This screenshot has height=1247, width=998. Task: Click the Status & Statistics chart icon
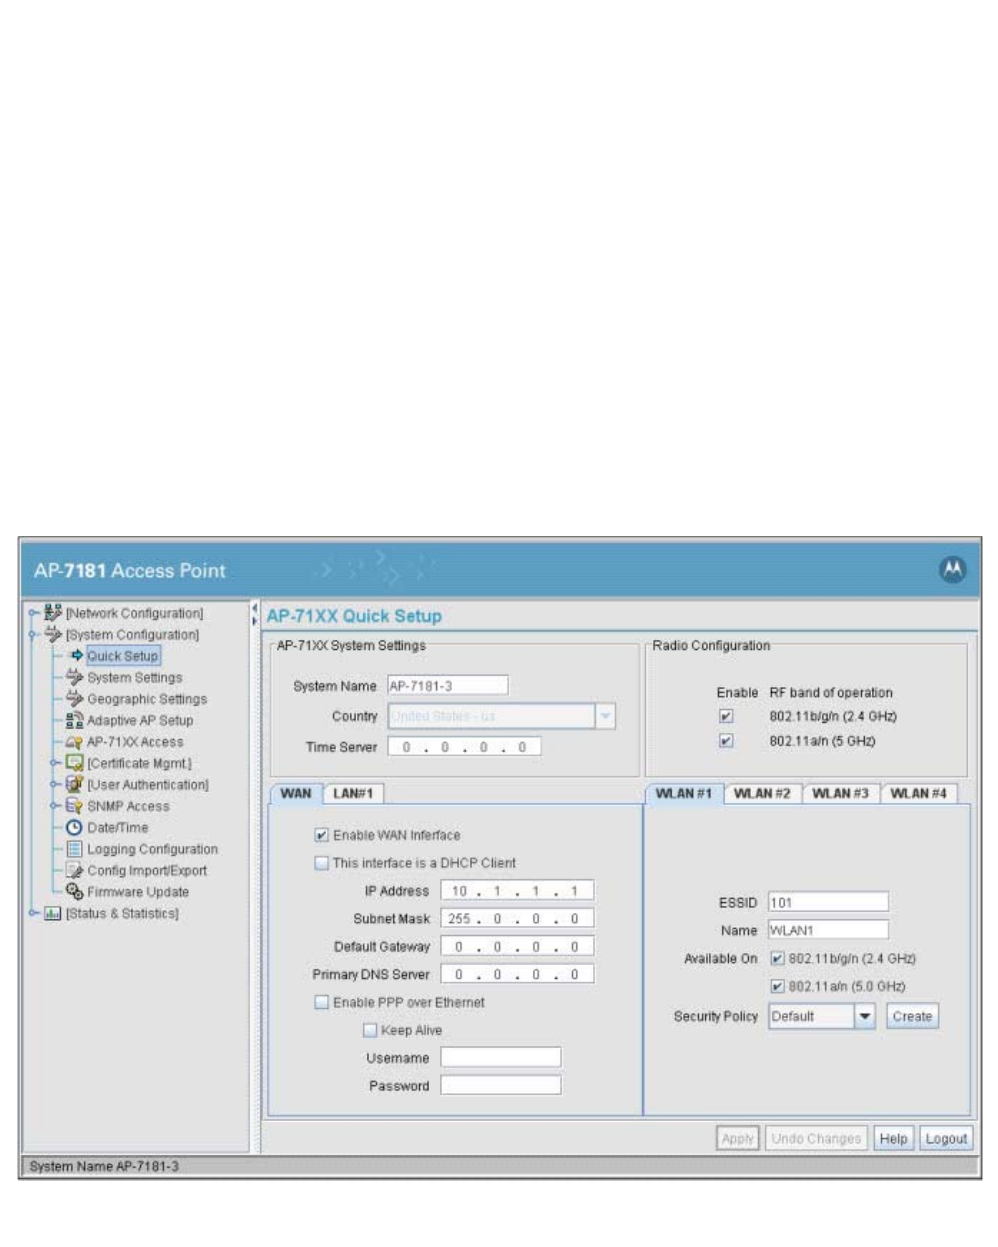[53, 913]
